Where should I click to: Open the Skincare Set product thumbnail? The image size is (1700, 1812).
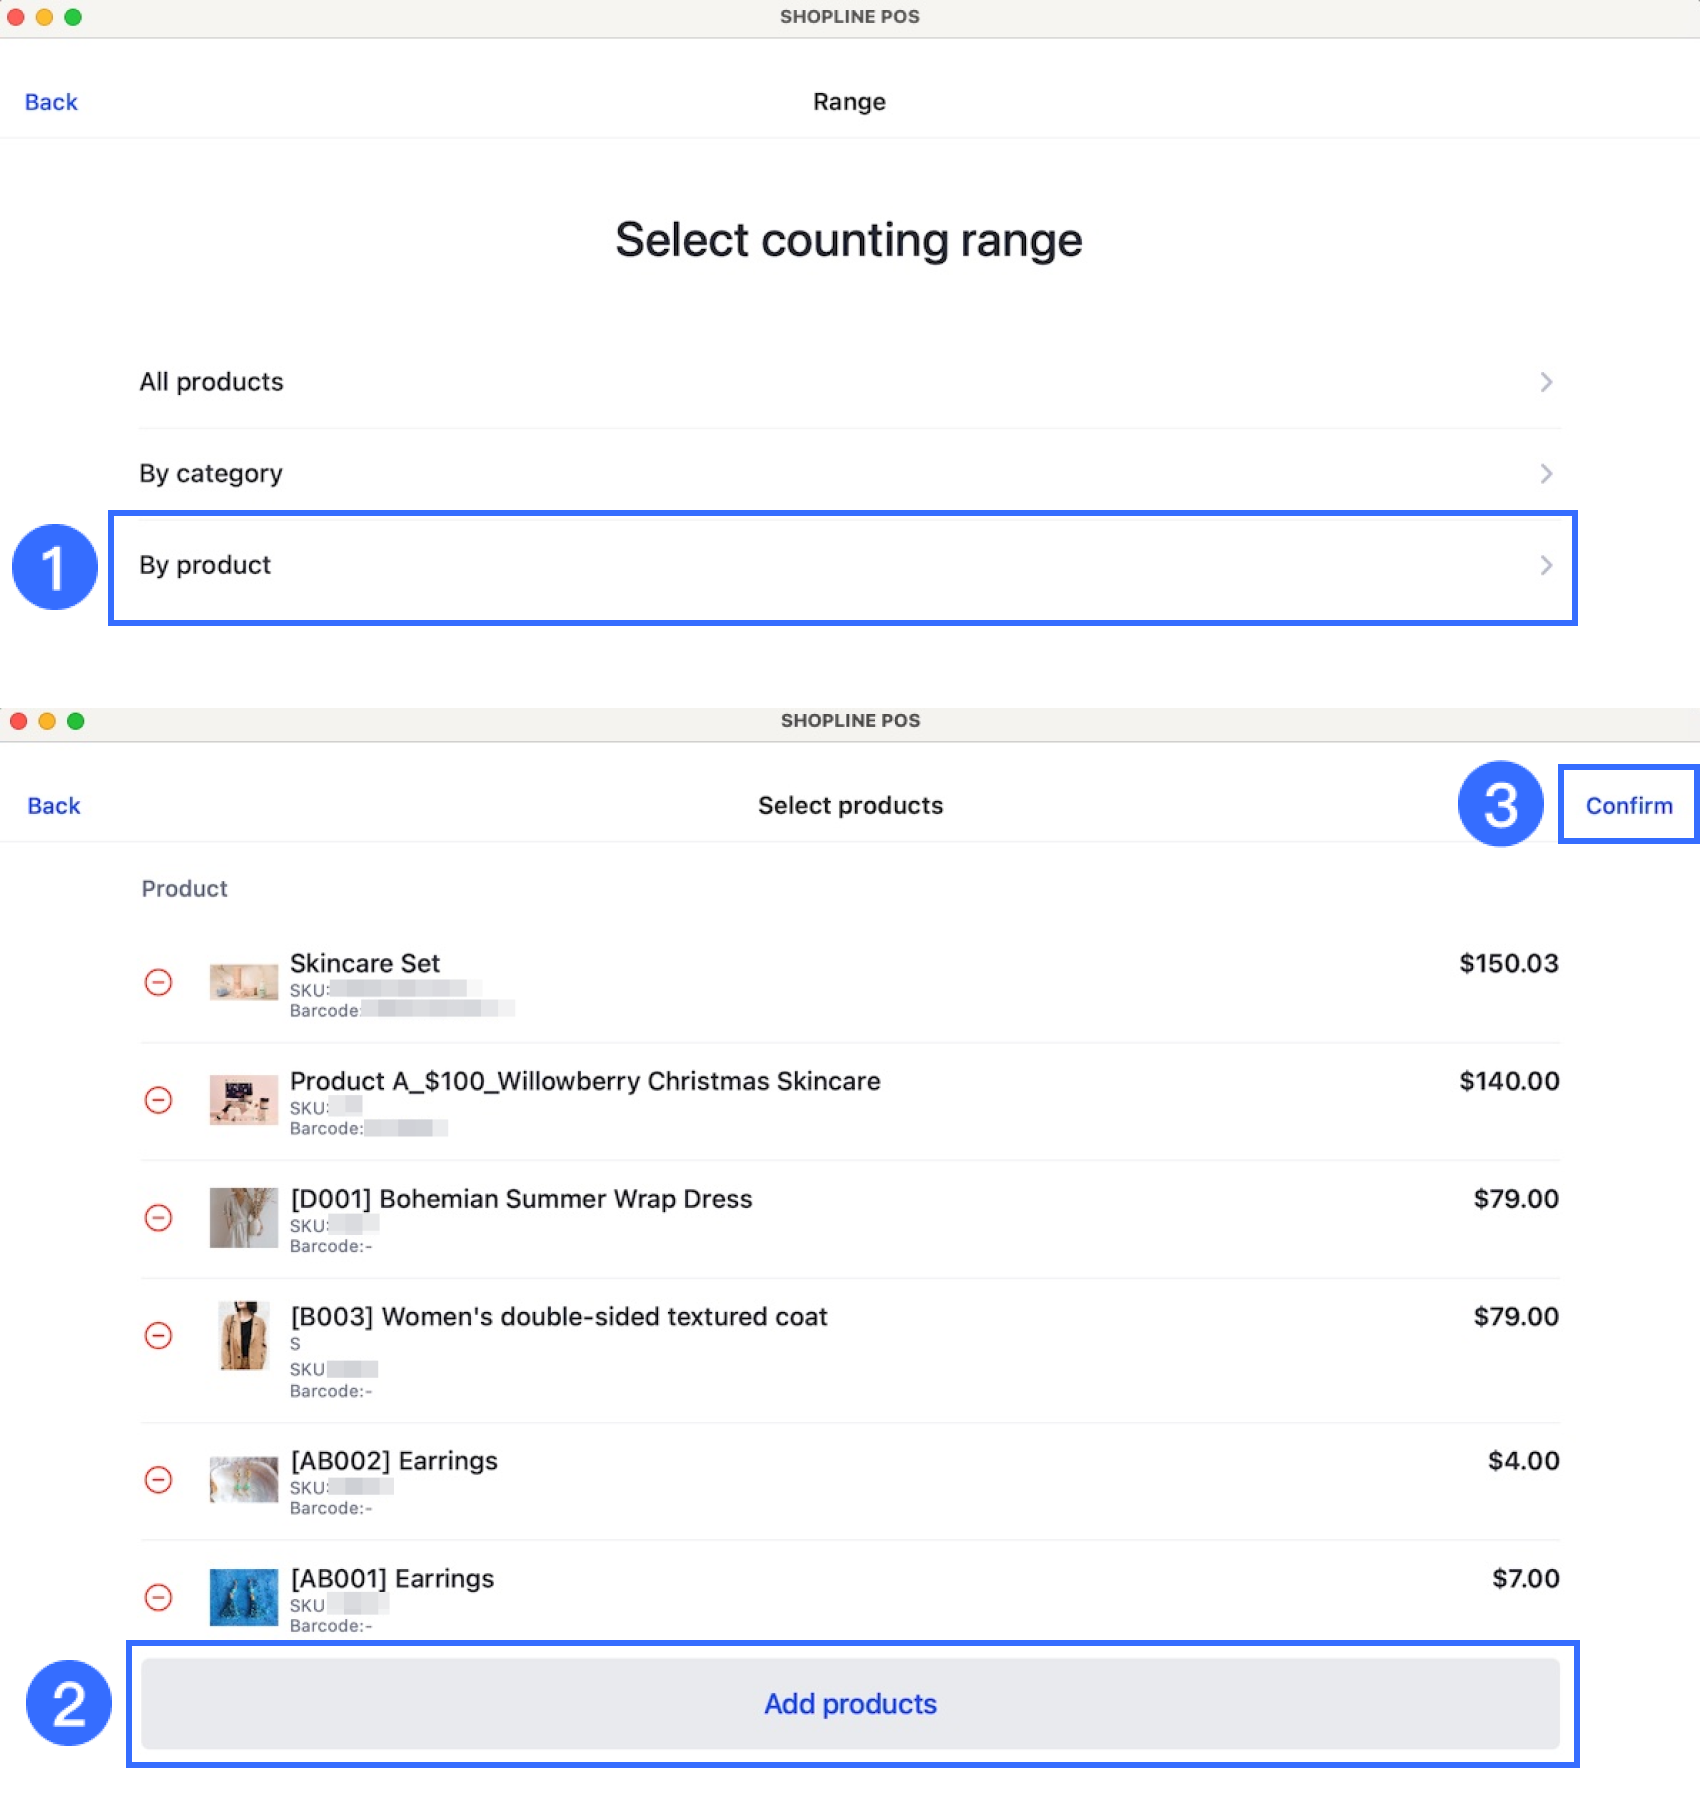[x=243, y=982]
